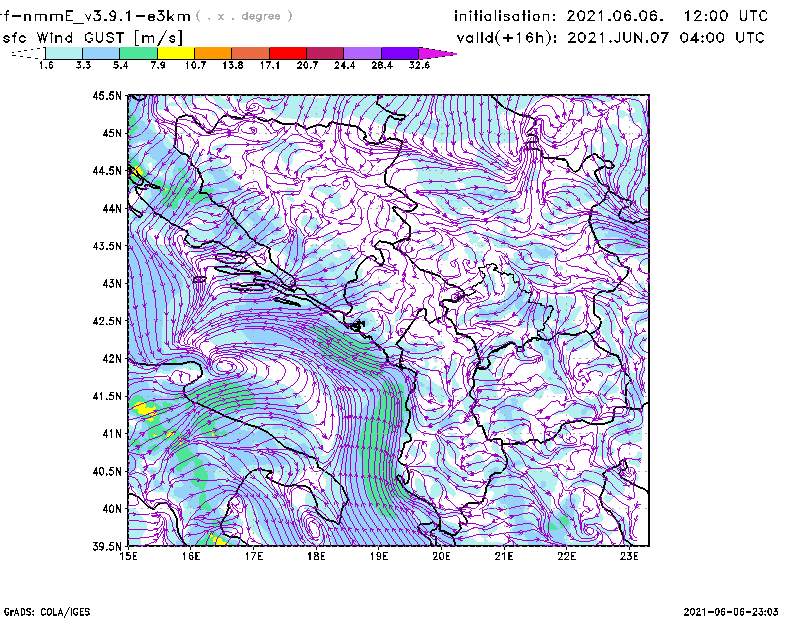Click the '42.5N' latitude label
Image resolution: width=800 pixels, height=618 pixels.
[x=107, y=321]
